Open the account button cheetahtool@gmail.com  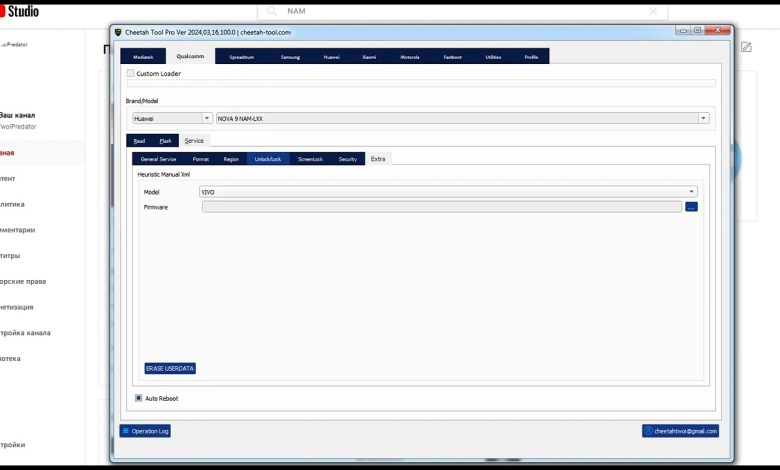coord(680,431)
